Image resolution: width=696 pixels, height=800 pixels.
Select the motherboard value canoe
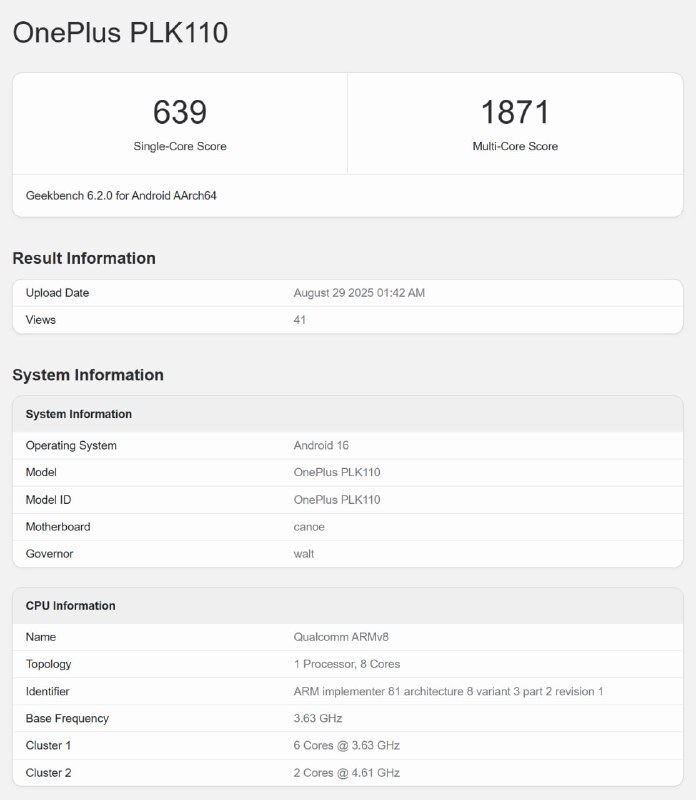(x=309, y=527)
